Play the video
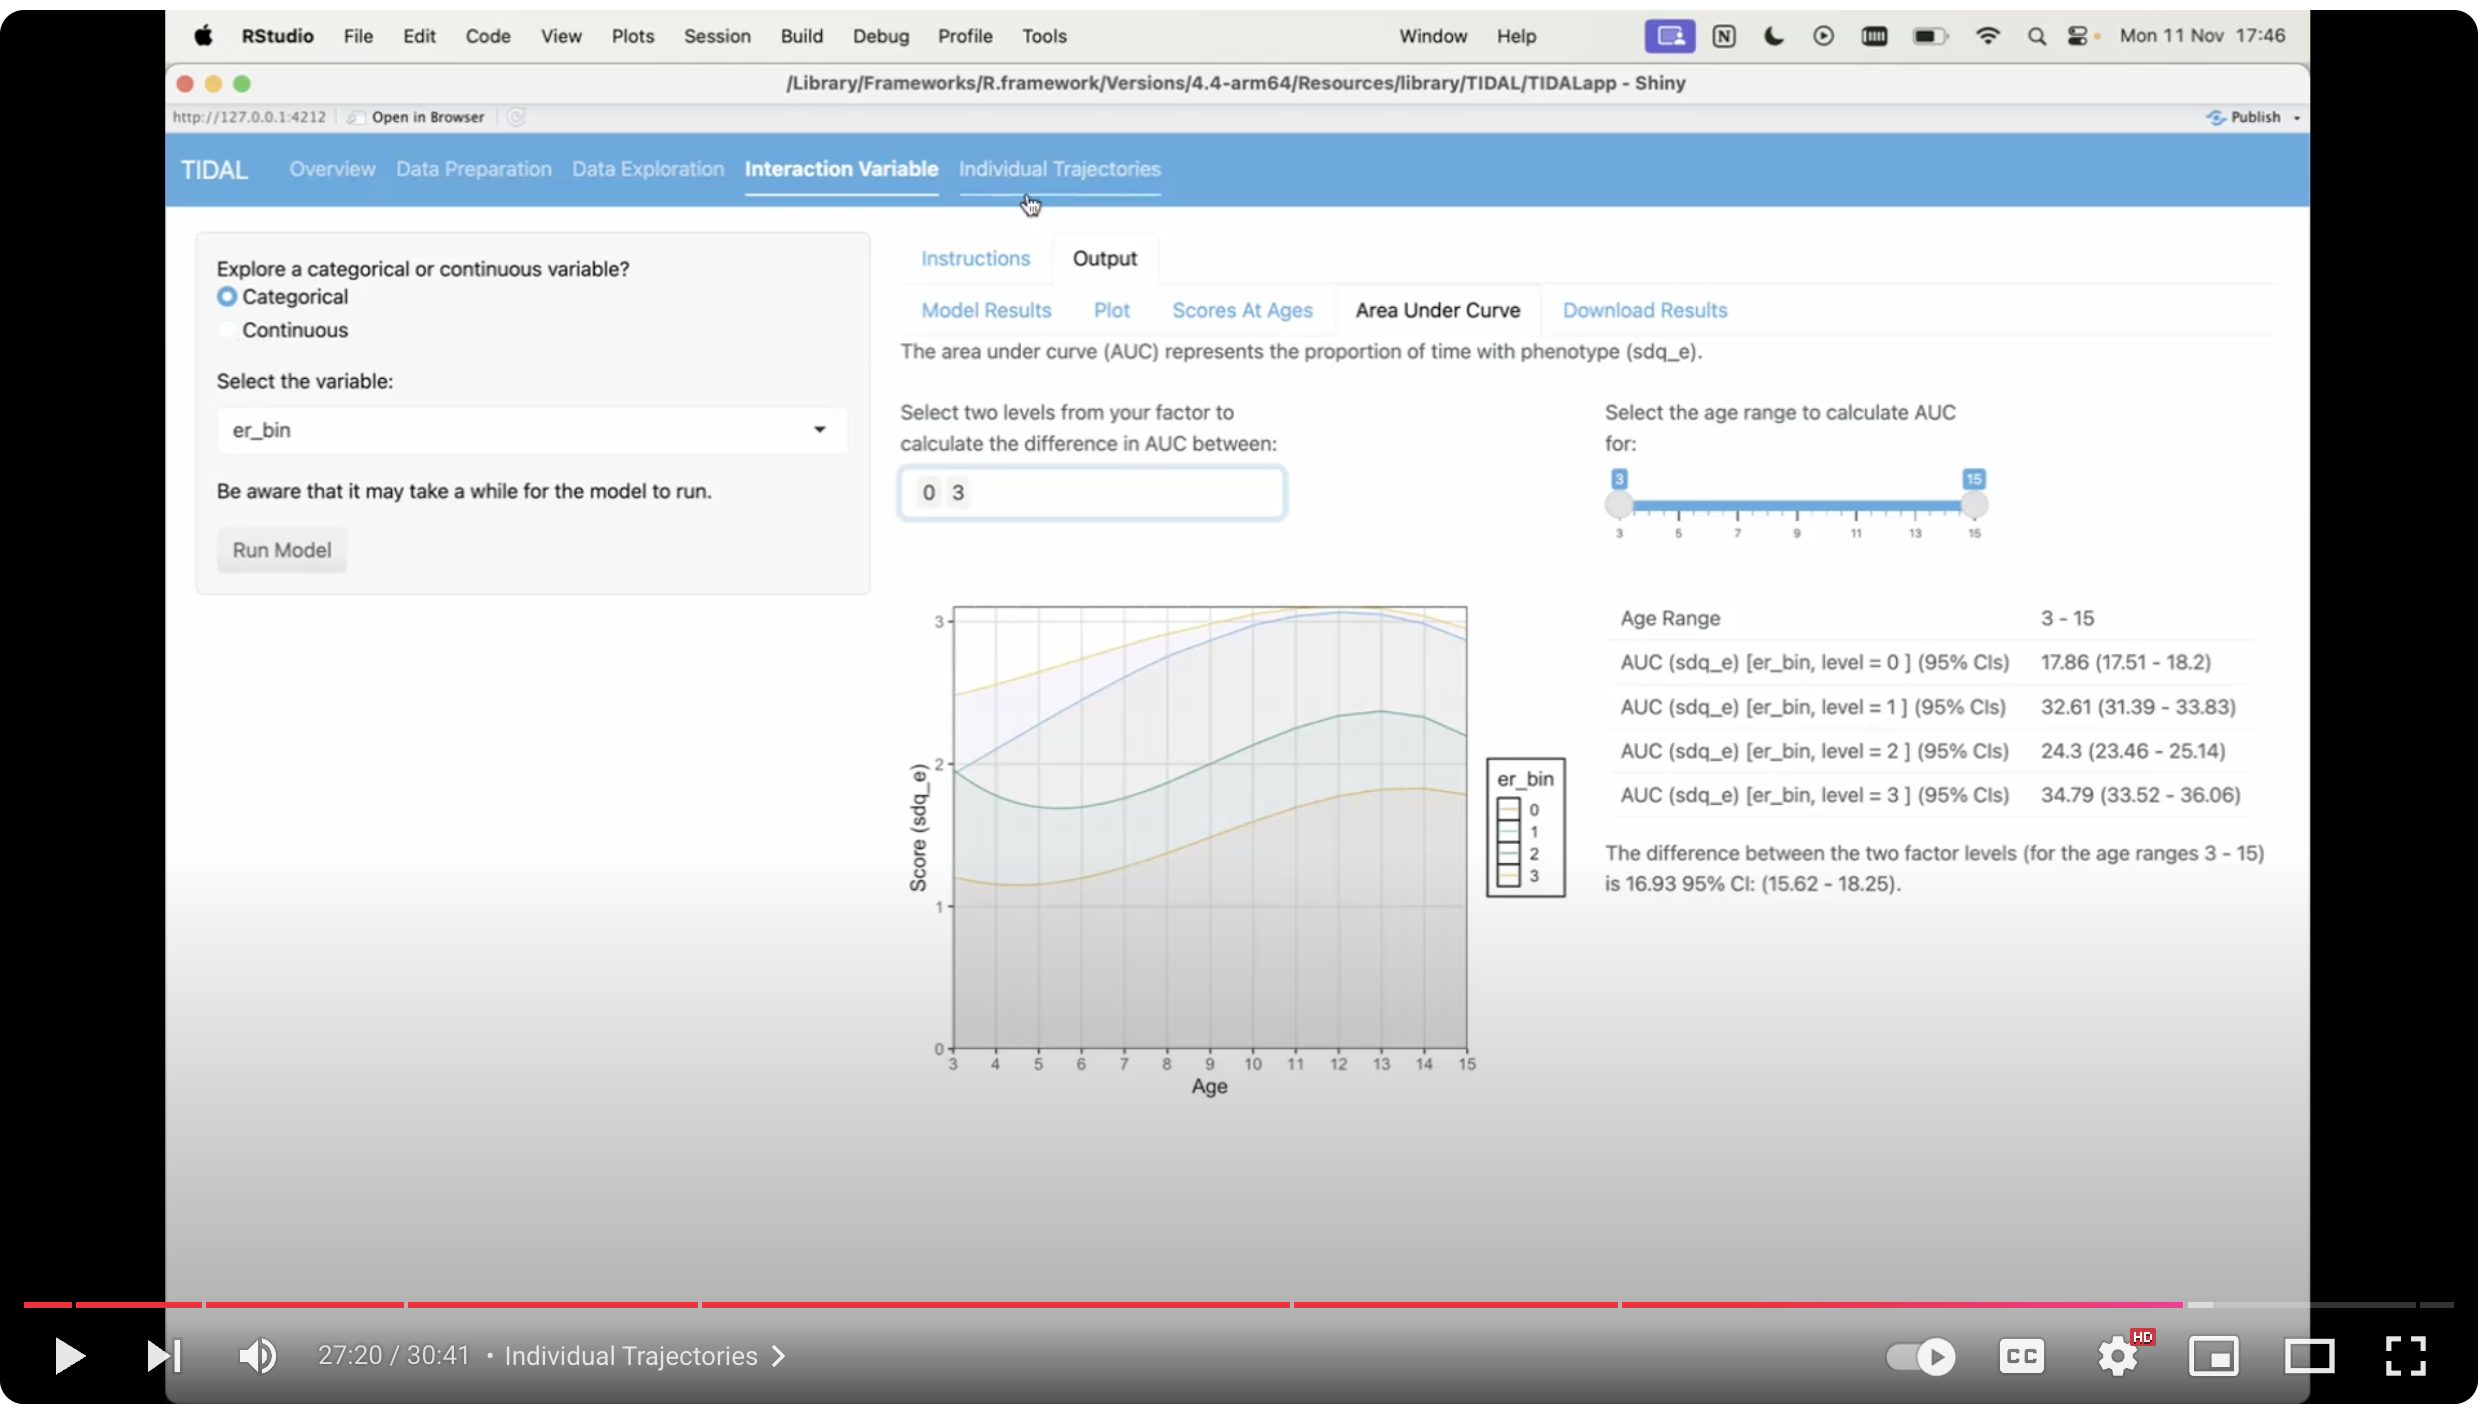Image resolution: width=2486 pixels, height=1412 pixels. [x=68, y=1356]
